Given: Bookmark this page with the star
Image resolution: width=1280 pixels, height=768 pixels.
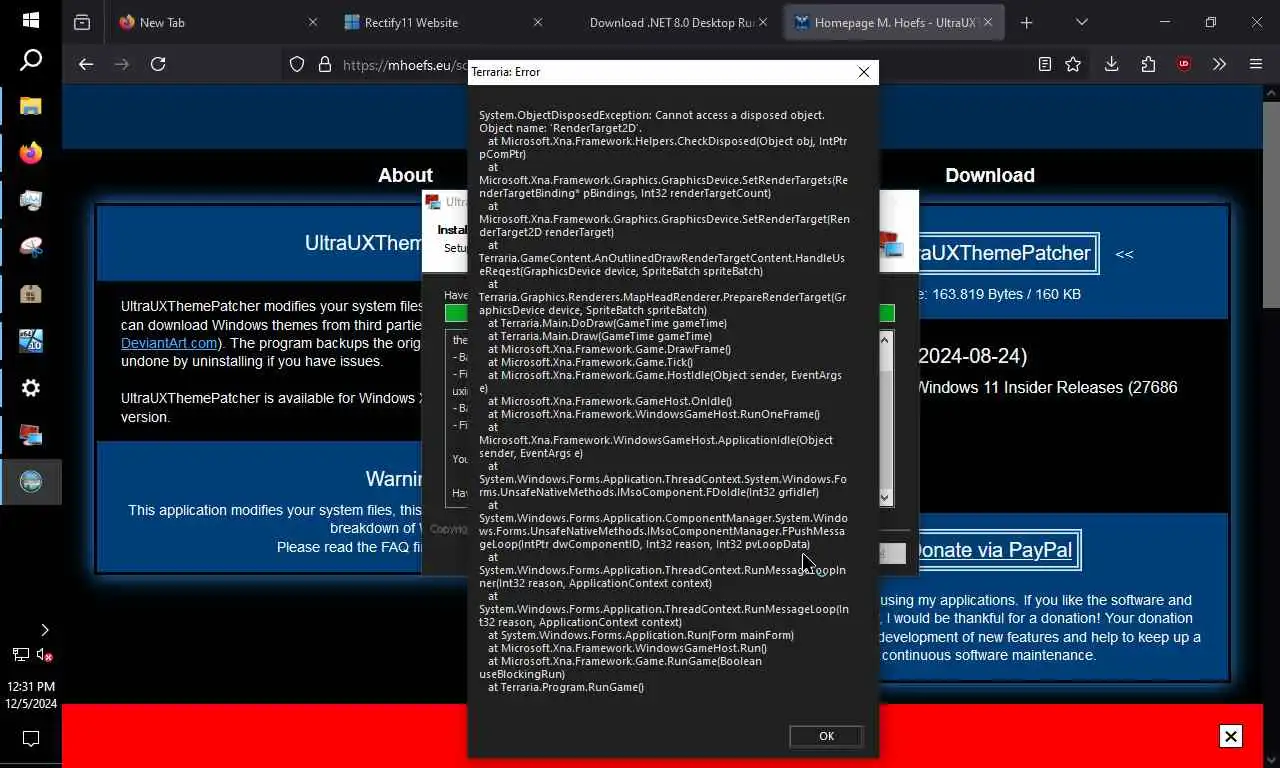Looking at the screenshot, I should 1073,64.
